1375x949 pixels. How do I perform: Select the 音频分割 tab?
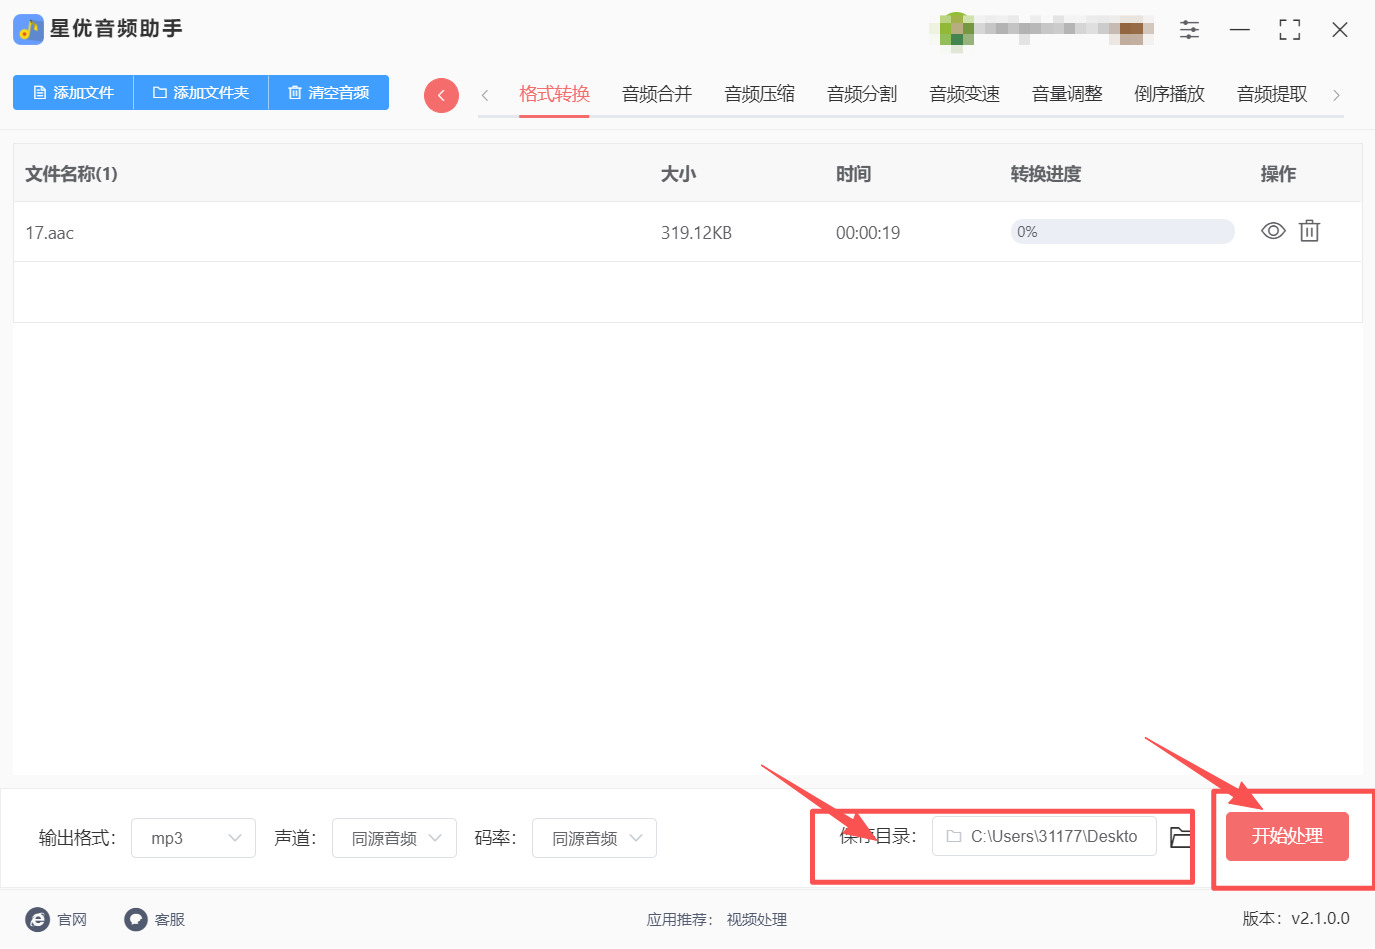pos(862,94)
